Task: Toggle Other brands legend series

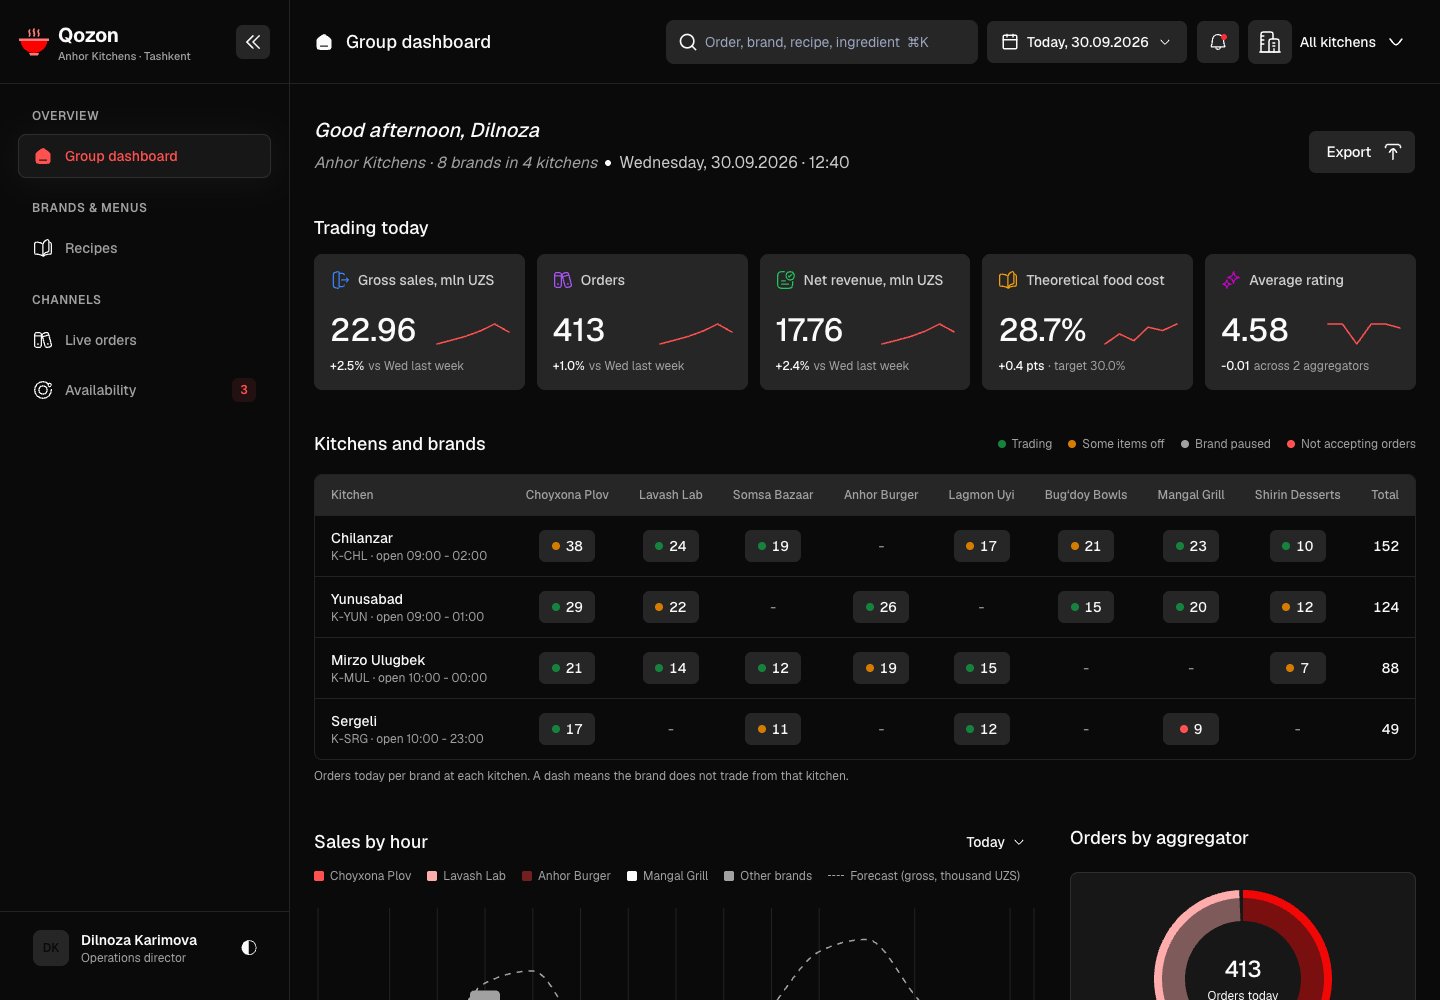Action: click(769, 876)
